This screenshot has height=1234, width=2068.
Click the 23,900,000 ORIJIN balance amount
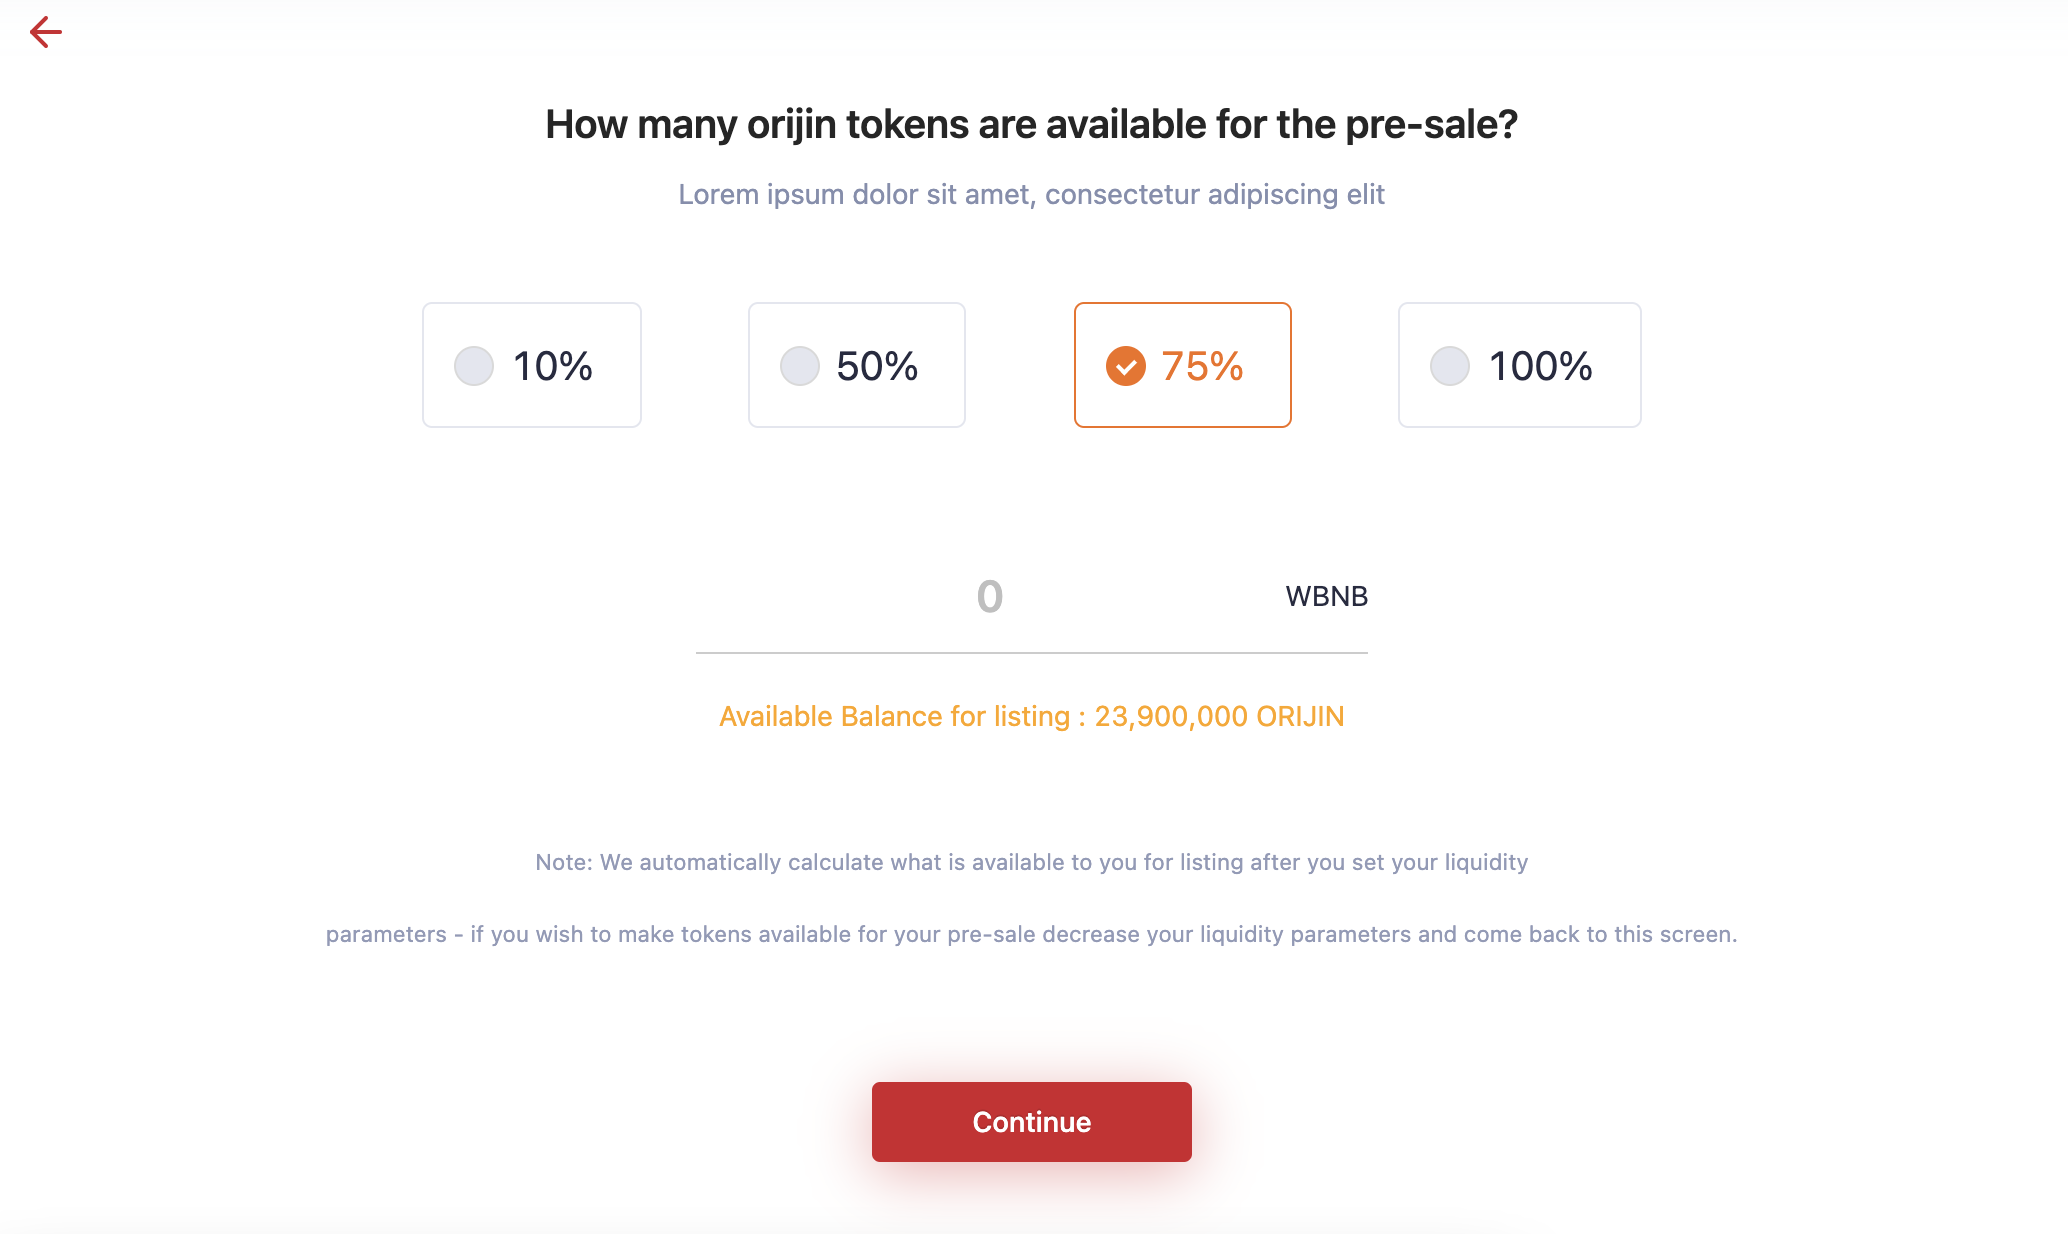(x=1219, y=717)
